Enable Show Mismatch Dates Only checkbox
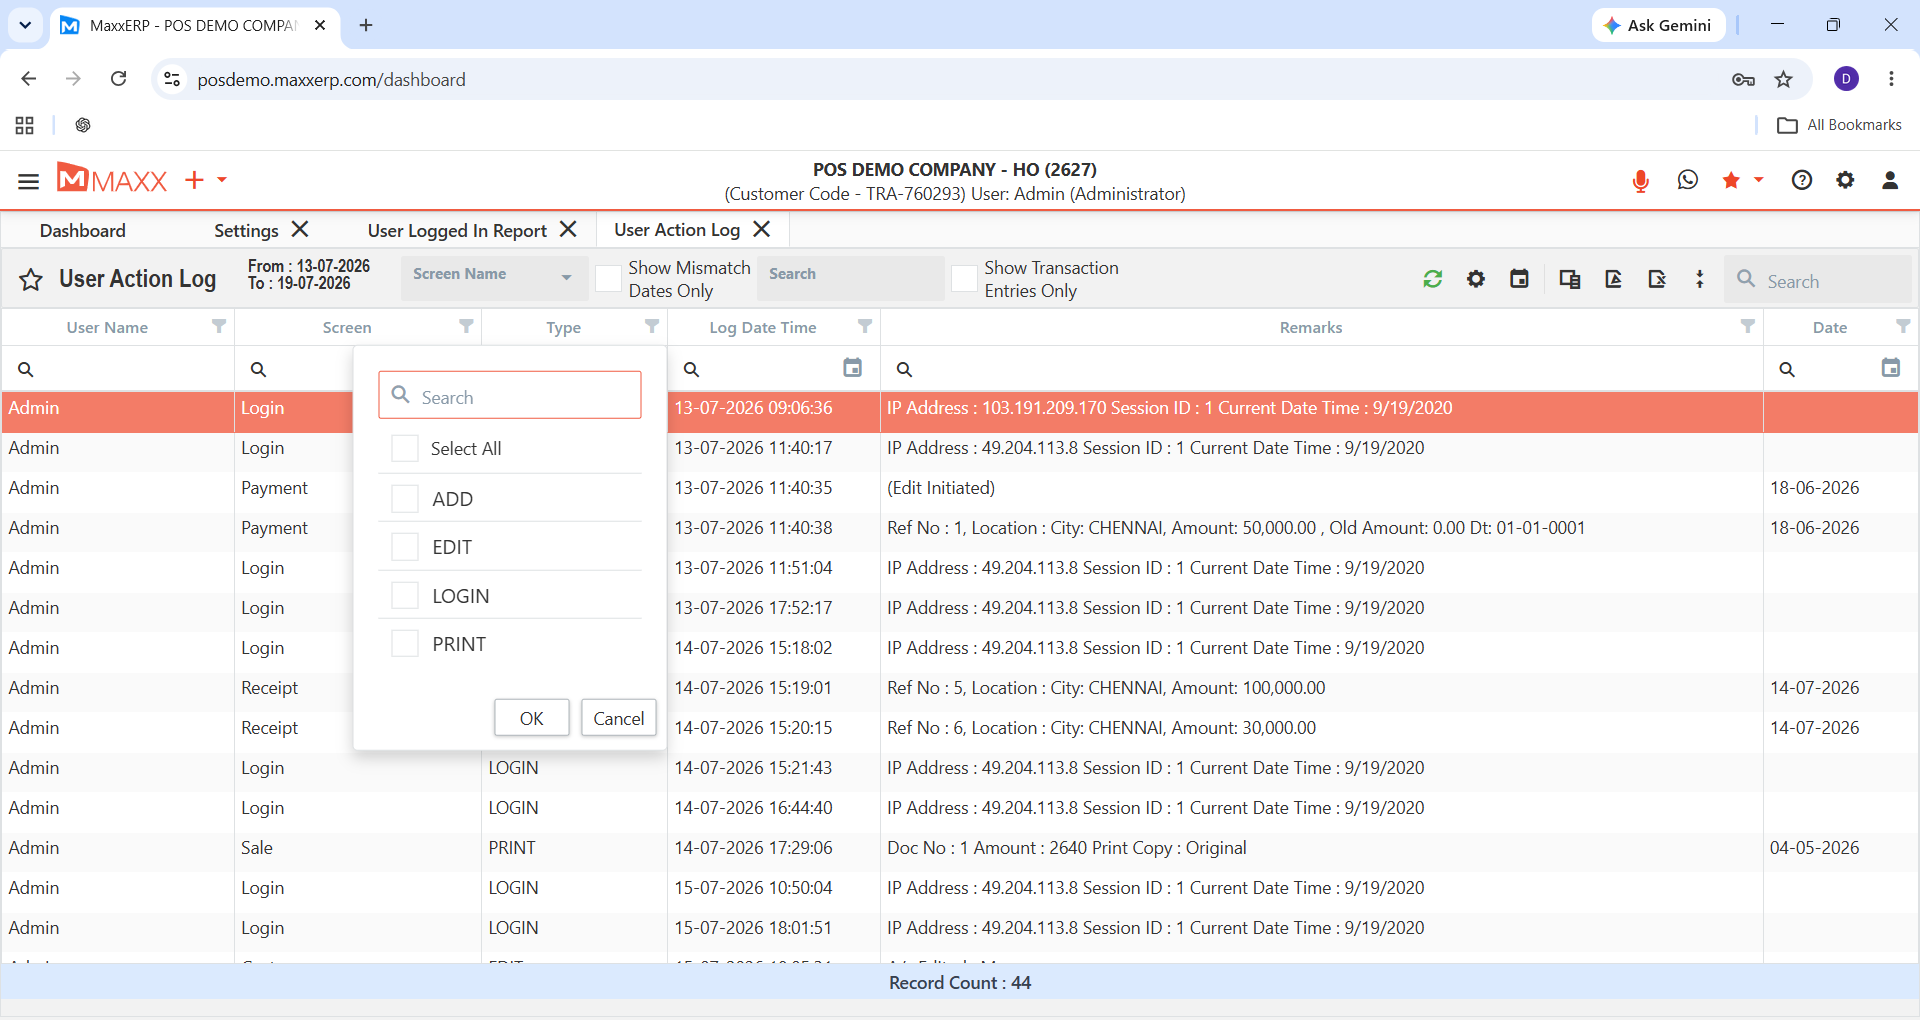The height and width of the screenshot is (1020, 1920). coord(608,279)
